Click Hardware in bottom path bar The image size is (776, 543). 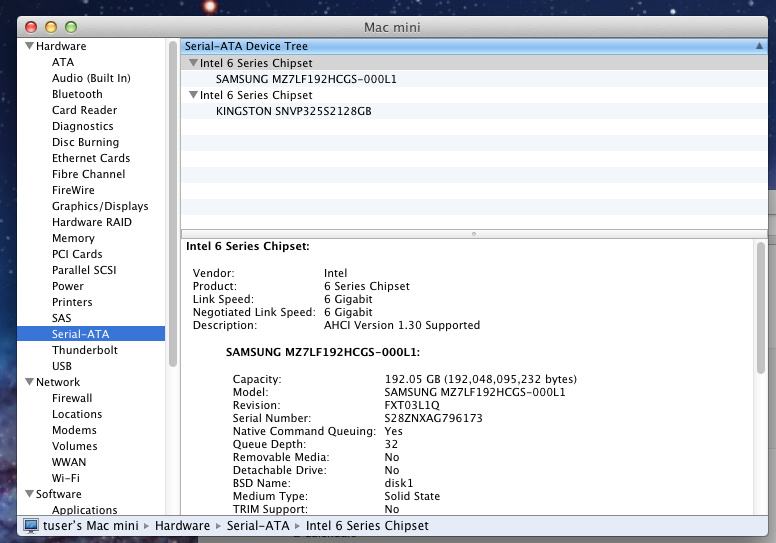pyautogui.click(x=183, y=526)
